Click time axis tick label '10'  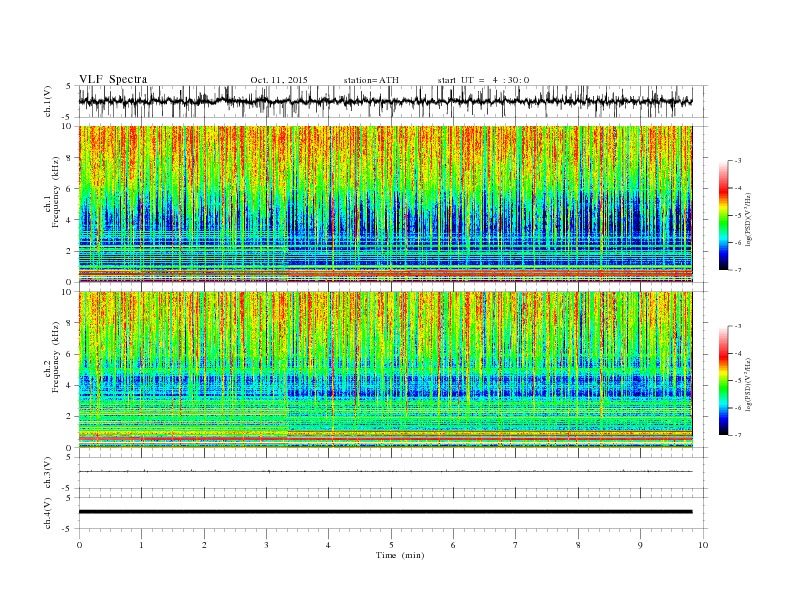coord(703,545)
